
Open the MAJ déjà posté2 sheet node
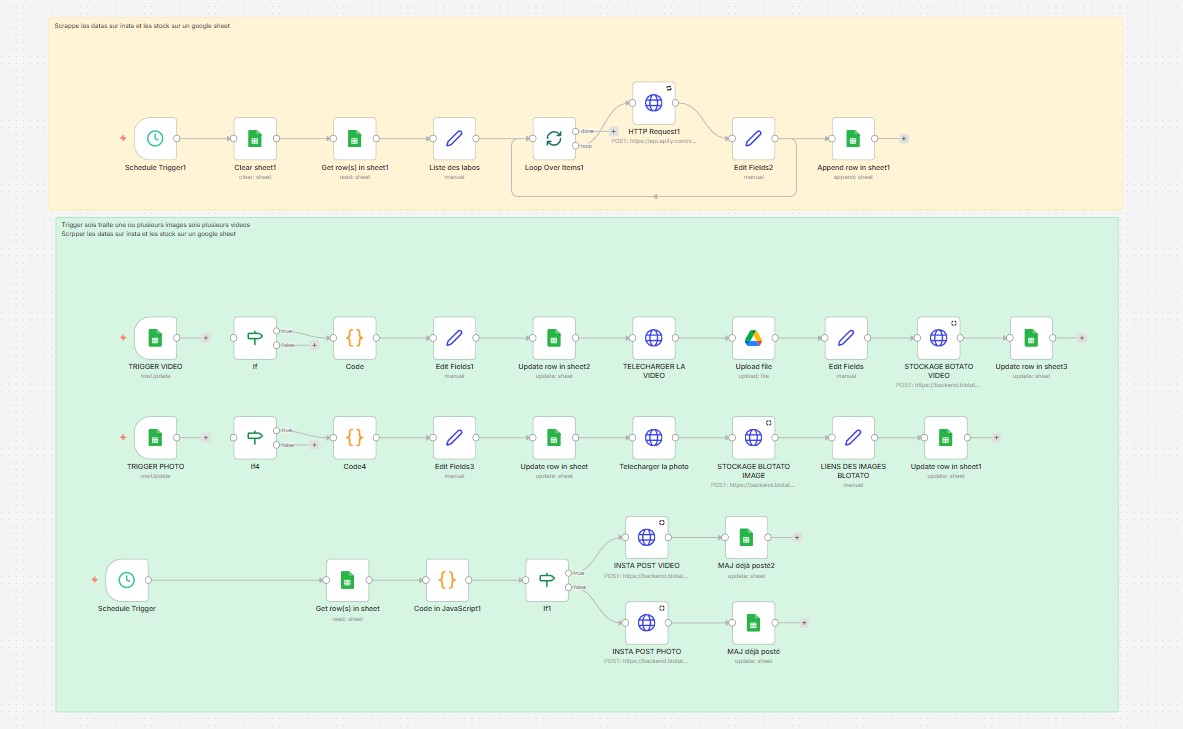coord(746,537)
